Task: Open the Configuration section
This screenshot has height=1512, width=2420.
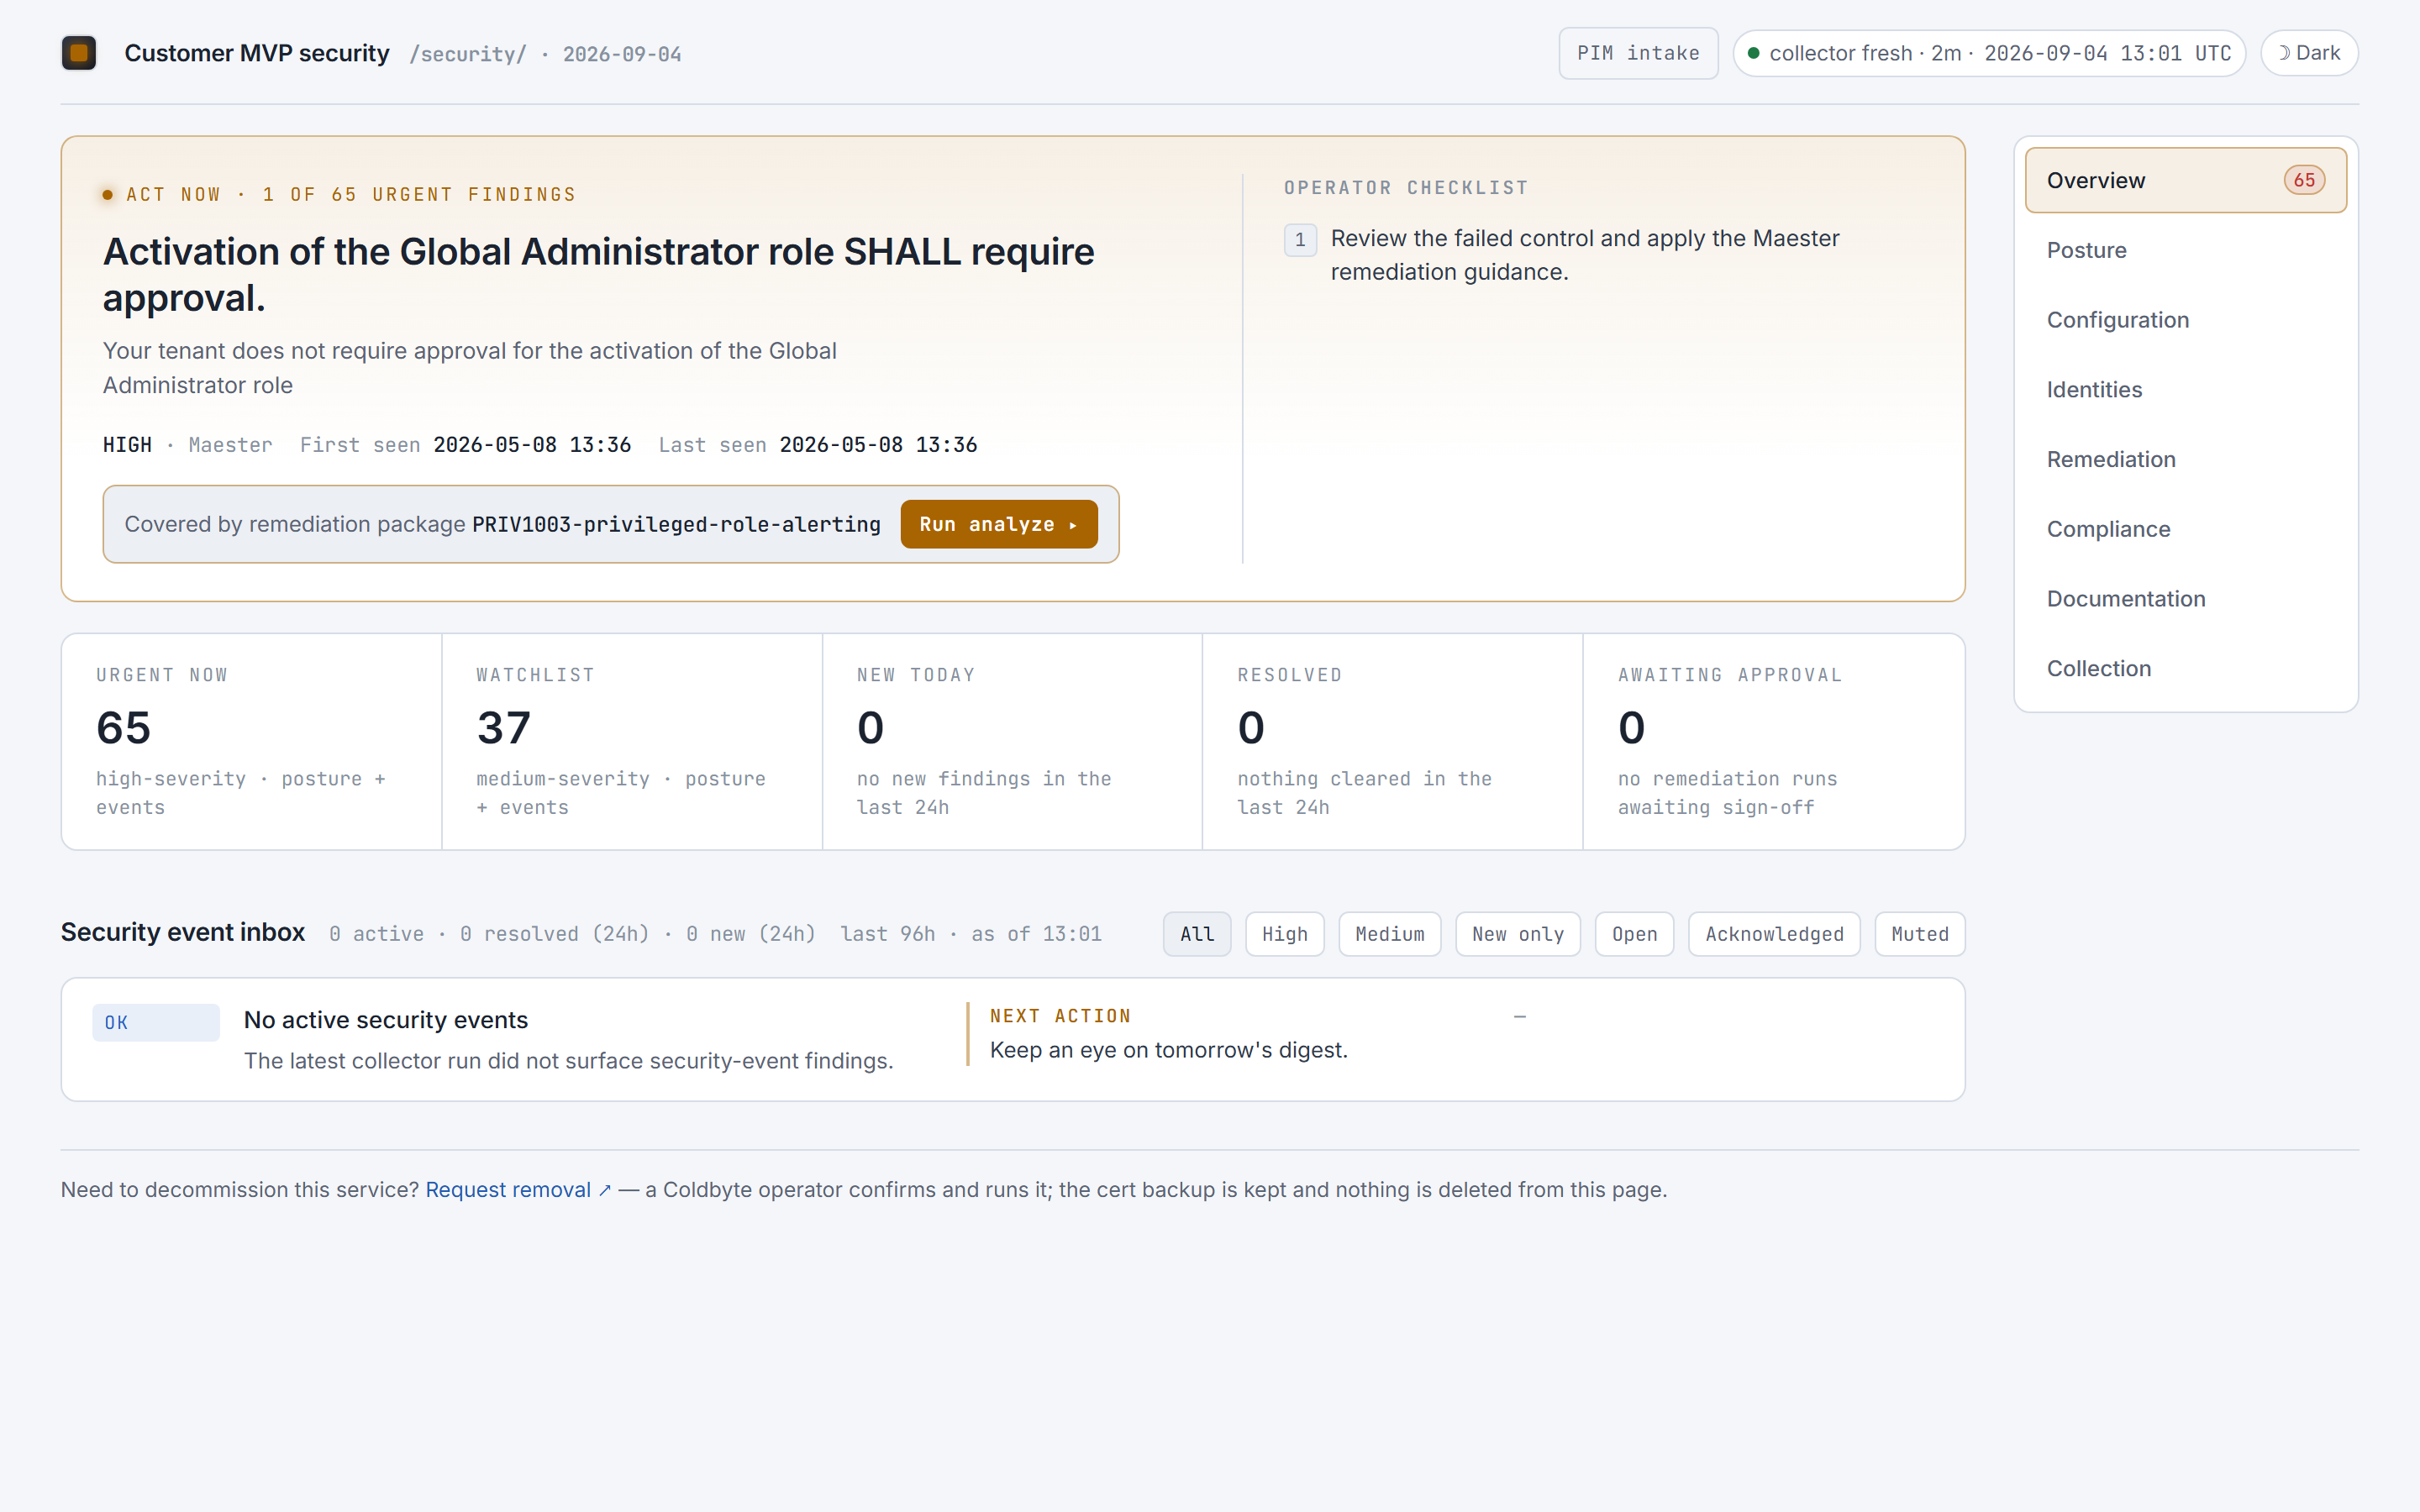Action: [x=2186, y=320]
